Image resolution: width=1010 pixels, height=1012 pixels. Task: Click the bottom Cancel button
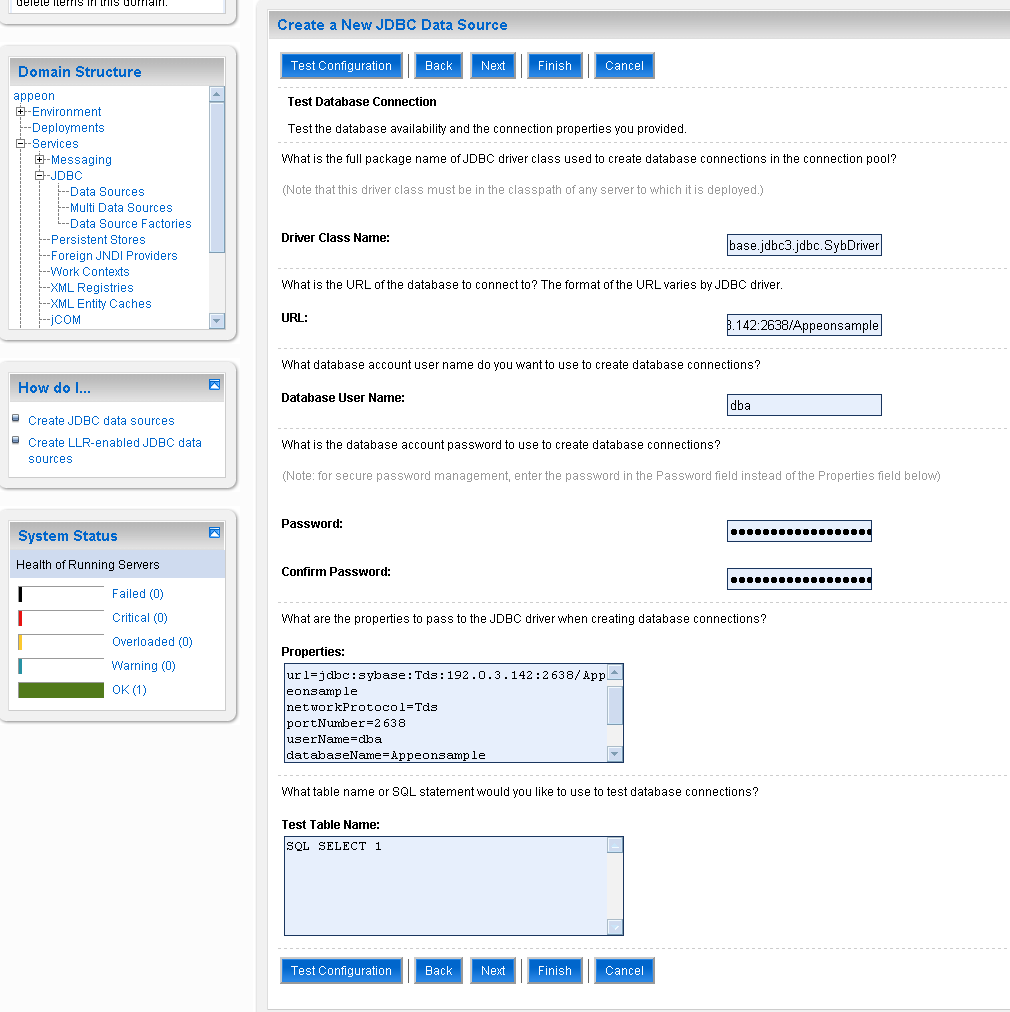coord(624,971)
